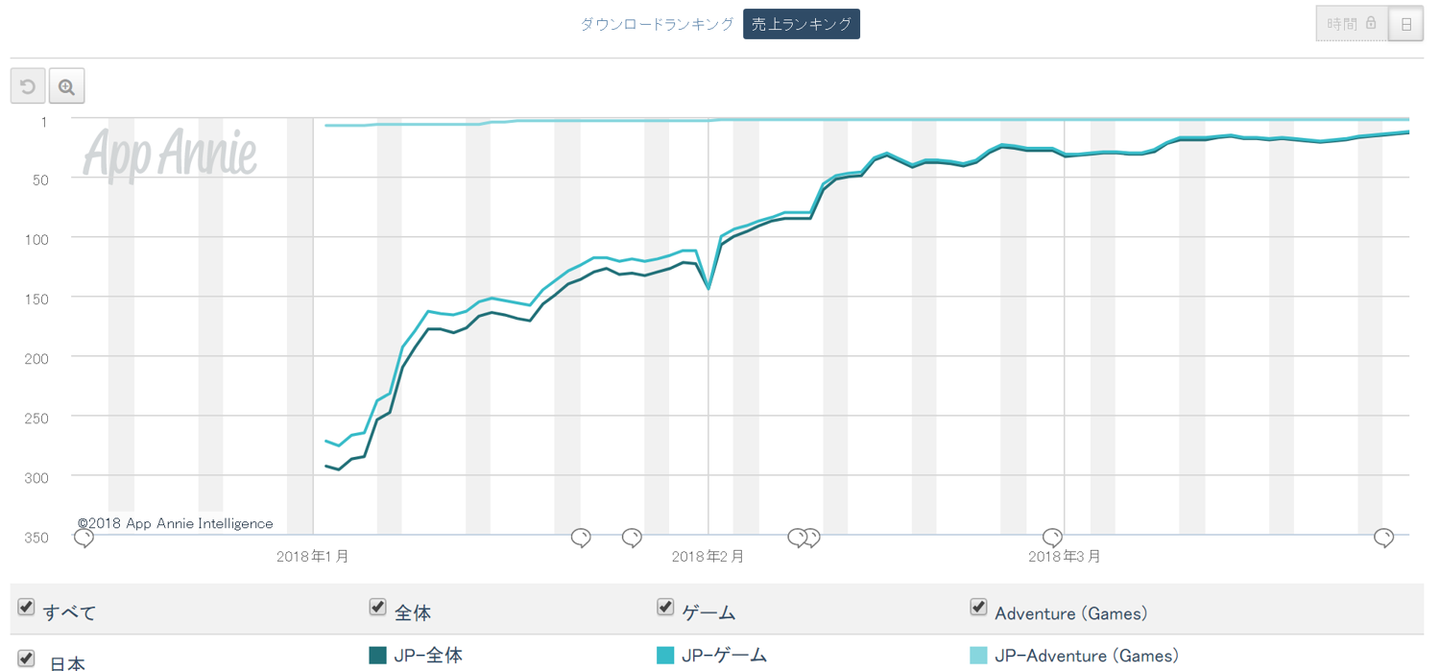
Task: Click the JP-全体 dark teal color swatch
Action: (378, 656)
